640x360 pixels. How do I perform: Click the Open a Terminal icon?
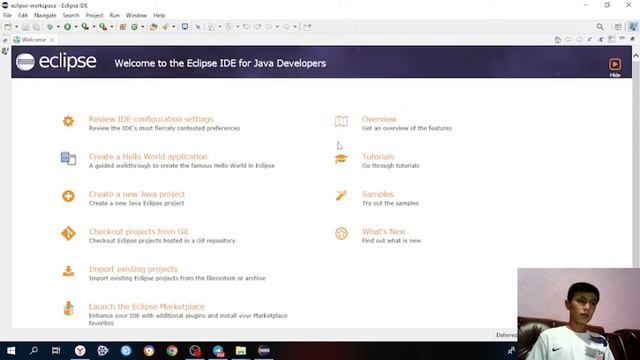(x=185, y=27)
